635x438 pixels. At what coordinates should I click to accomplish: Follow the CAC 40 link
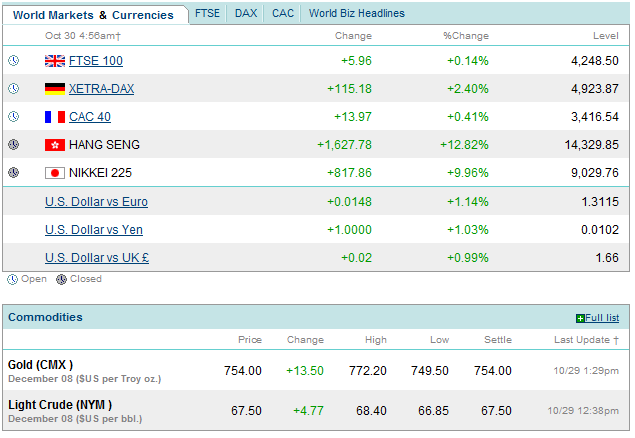coord(90,117)
